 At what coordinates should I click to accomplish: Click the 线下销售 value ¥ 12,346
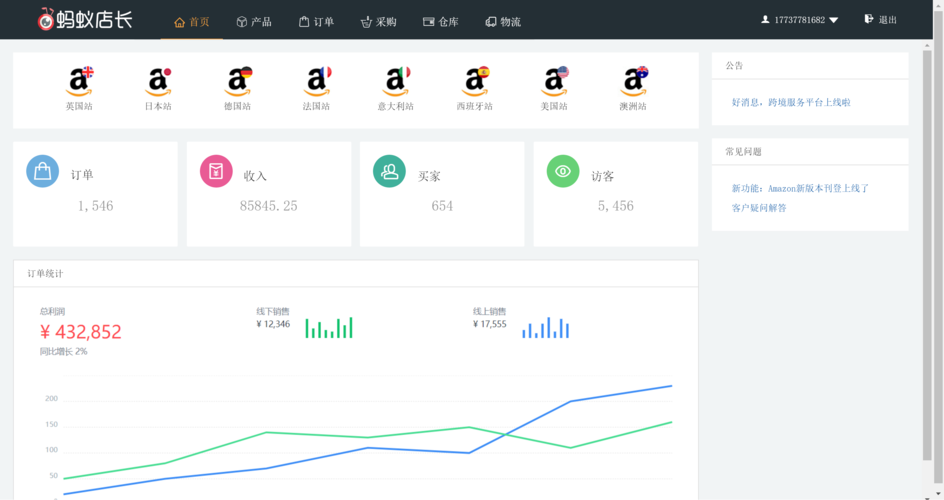pyautogui.click(x=273, y=324)
